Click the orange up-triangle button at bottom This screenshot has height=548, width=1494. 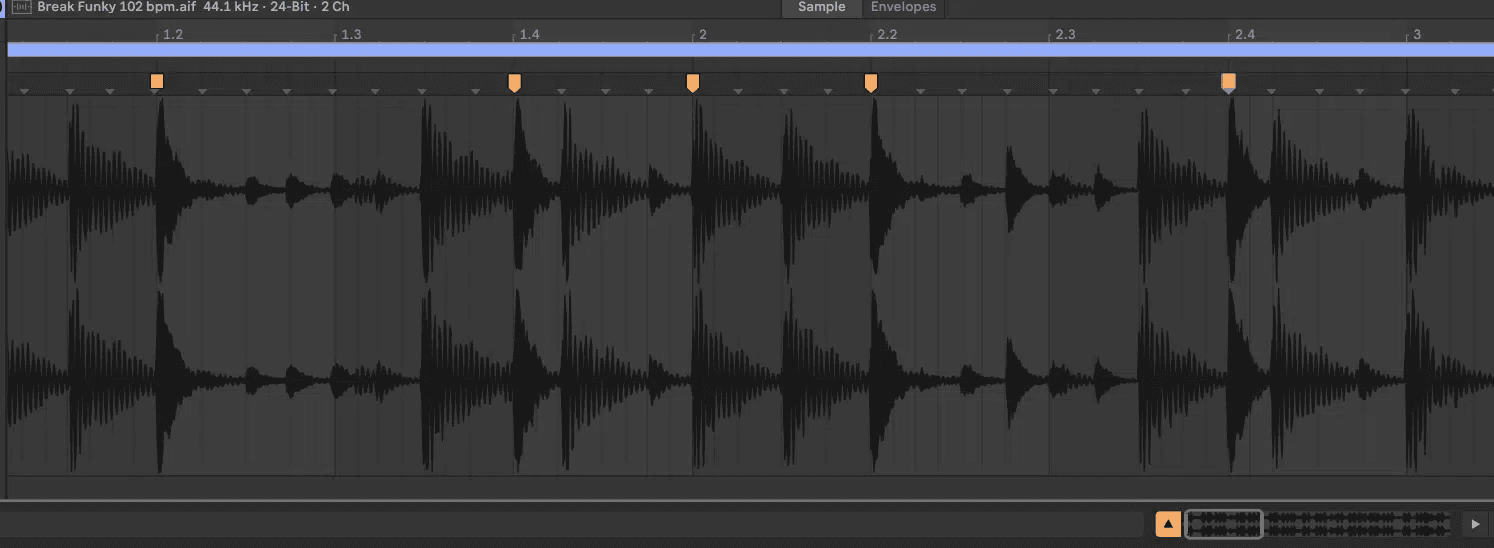1168,523
